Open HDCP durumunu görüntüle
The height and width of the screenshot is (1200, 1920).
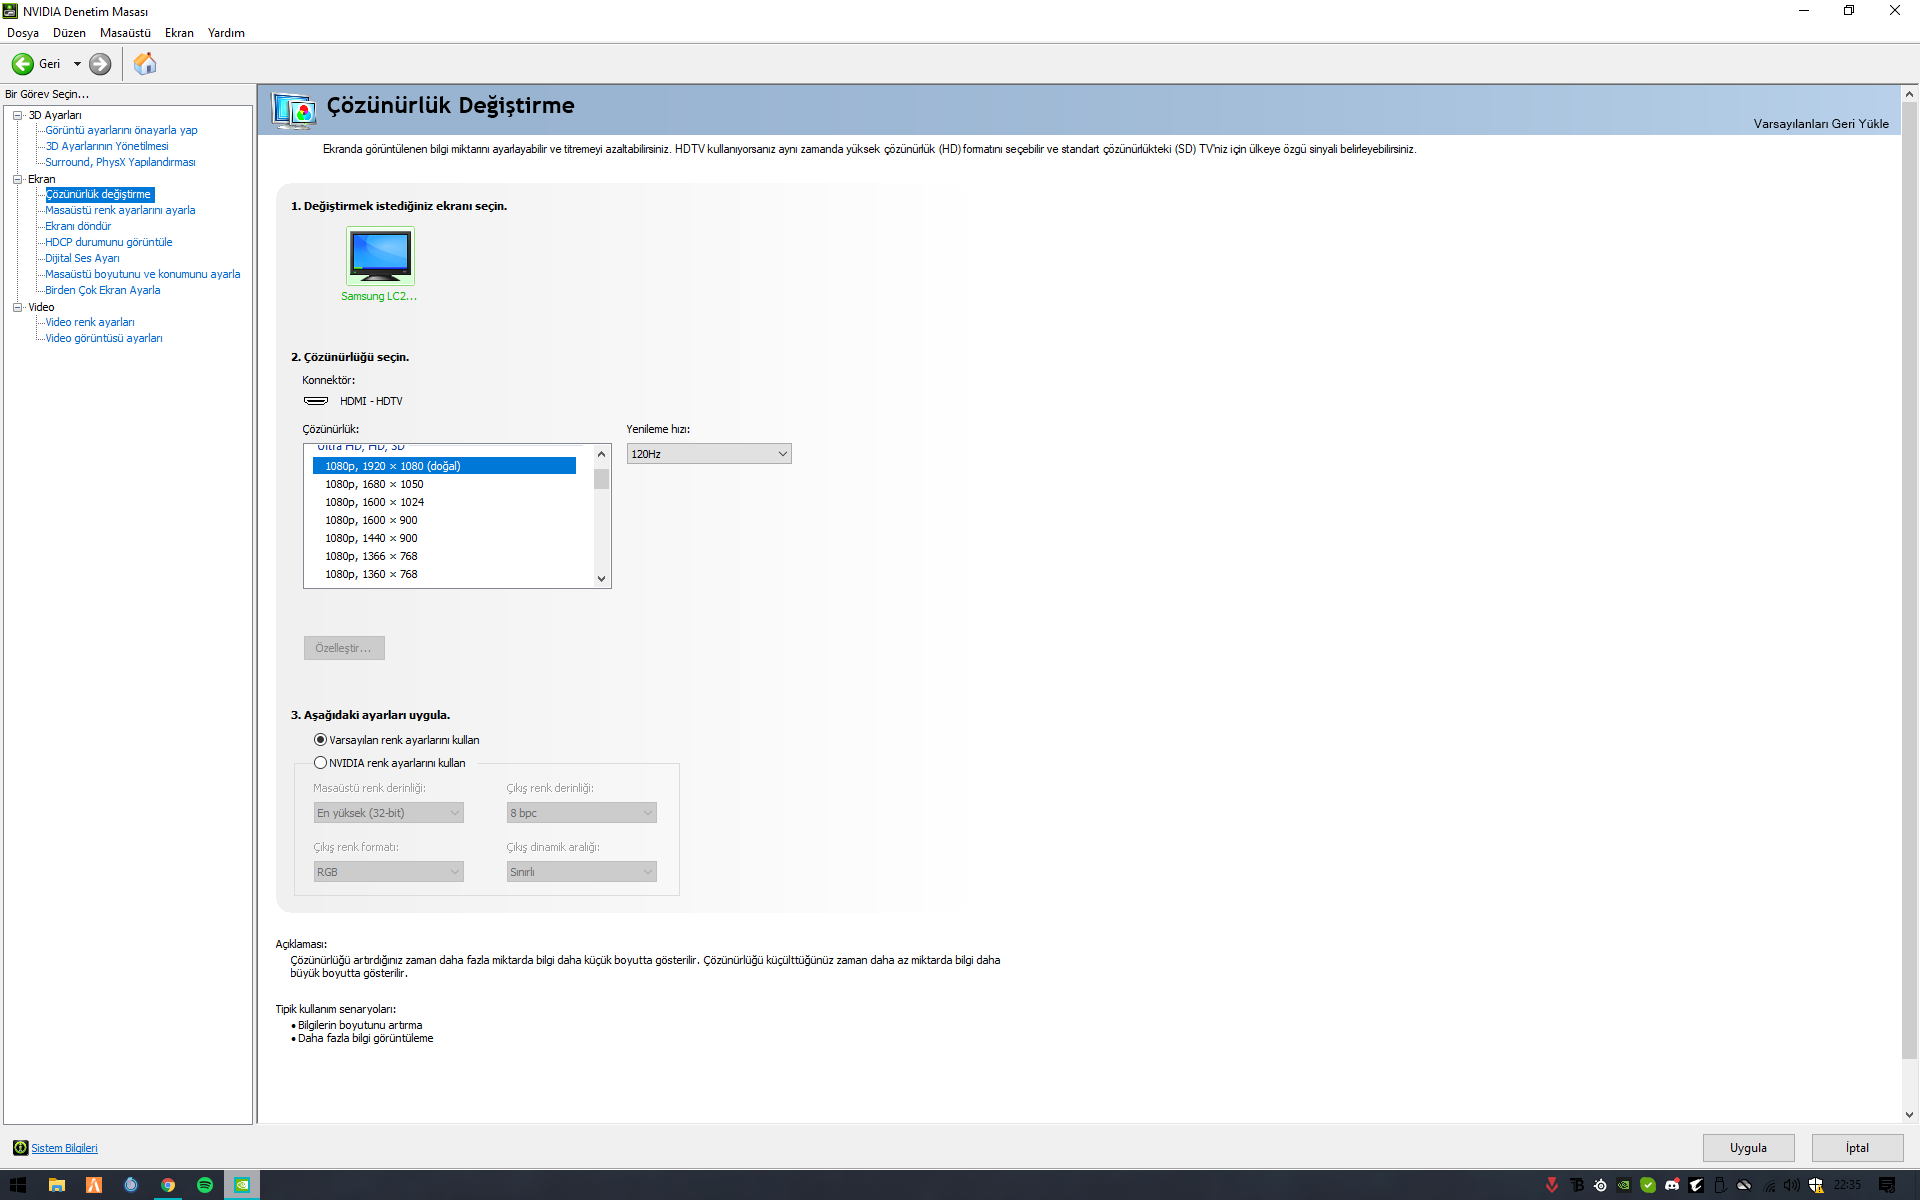pyautogui.click(x=108, y=242)
